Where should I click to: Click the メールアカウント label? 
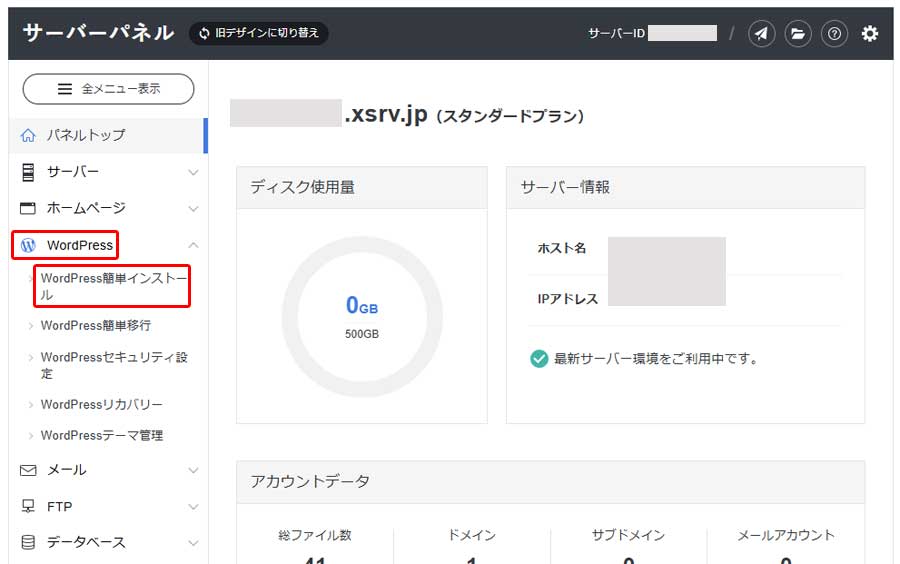point(786,535)
